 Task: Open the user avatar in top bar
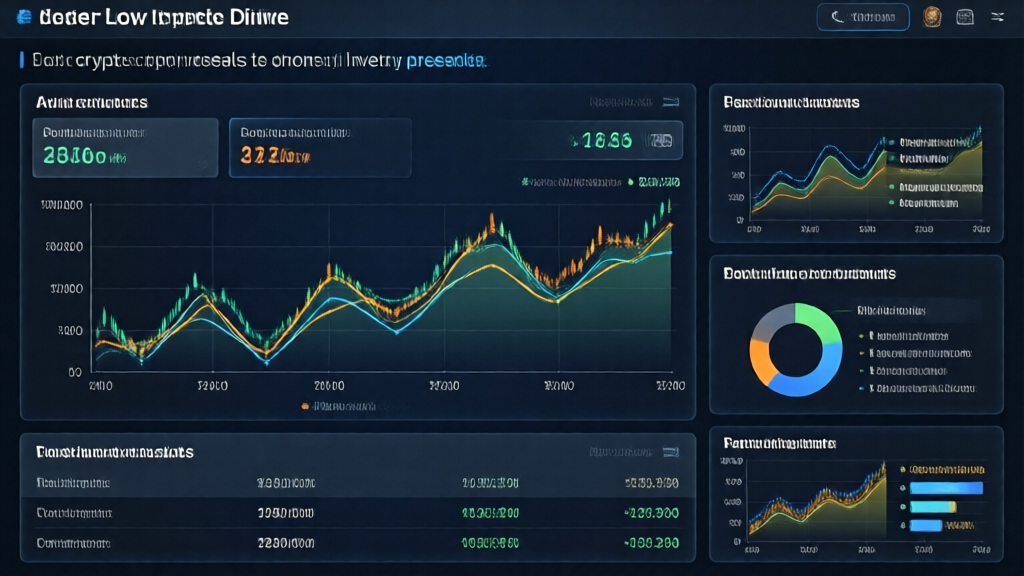(931, 16)
